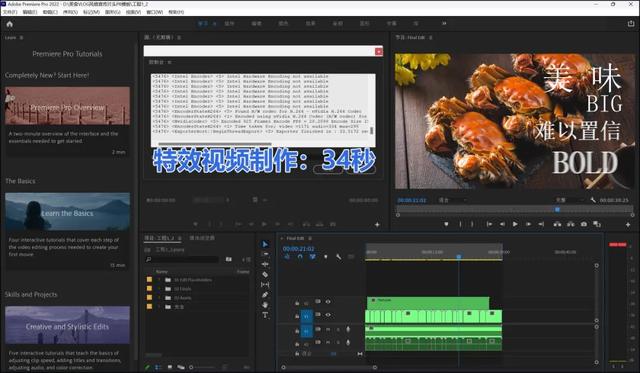This screenshot has width=640, height=373.
Task: Select the Type tool
Action: click(x=265, y=315)
